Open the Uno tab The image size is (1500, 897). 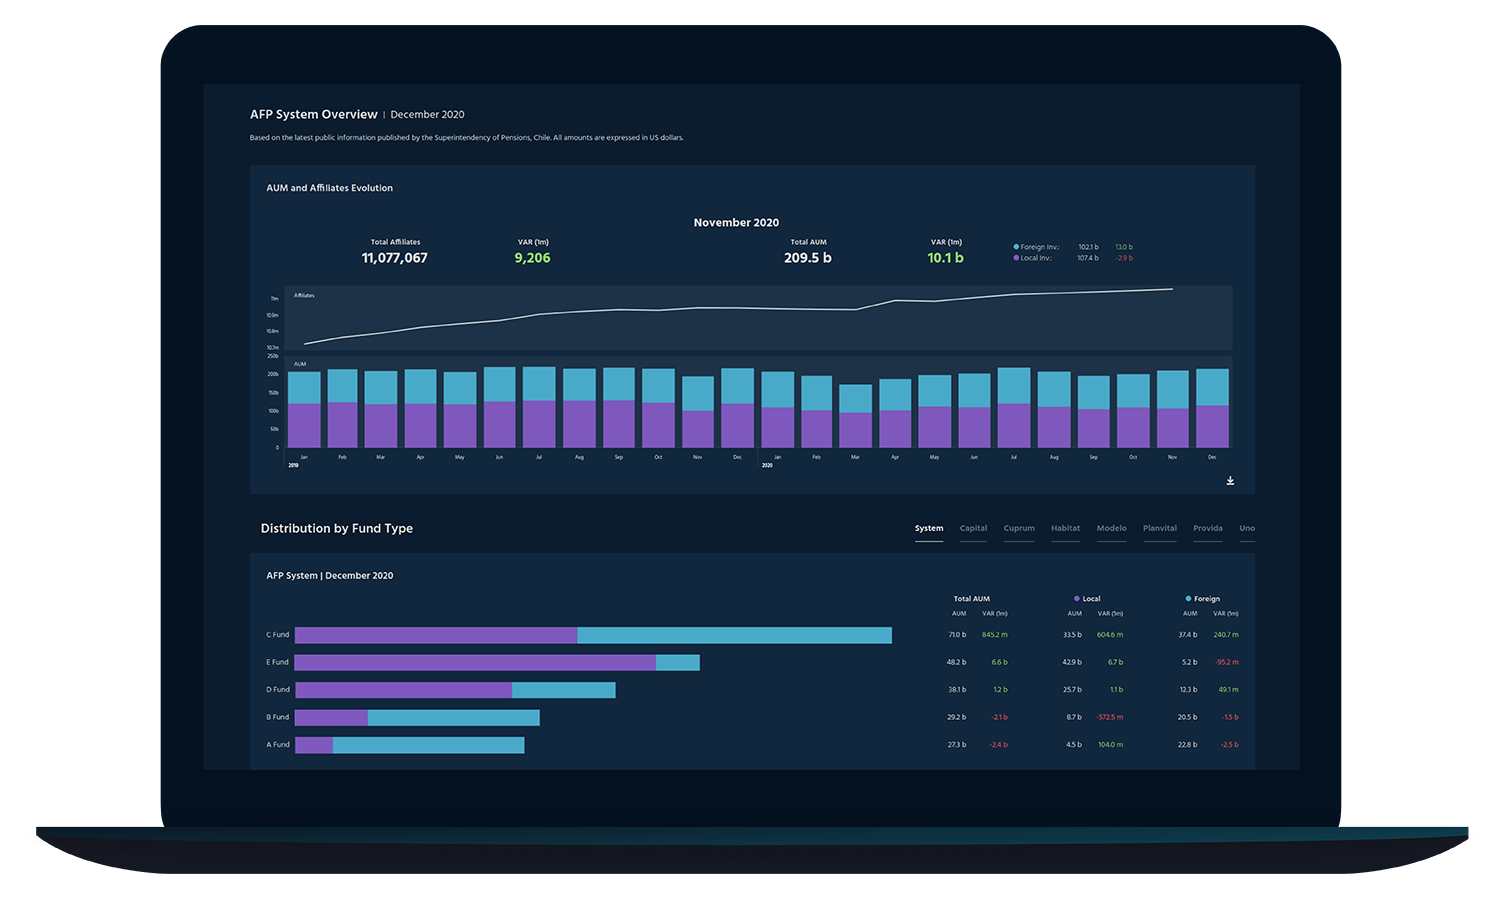pyautogui.click(x=1247, y=529)
